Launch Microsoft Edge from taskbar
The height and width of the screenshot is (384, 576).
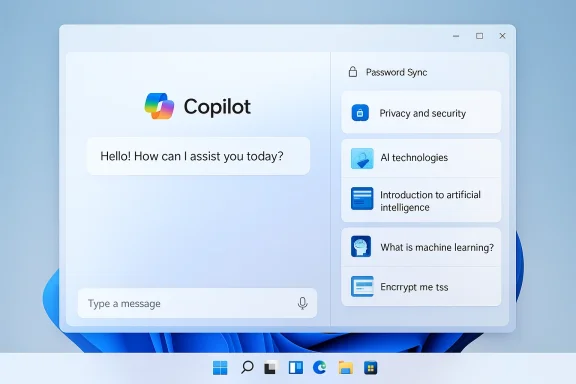pyautogui.click(x=320, y=367)
